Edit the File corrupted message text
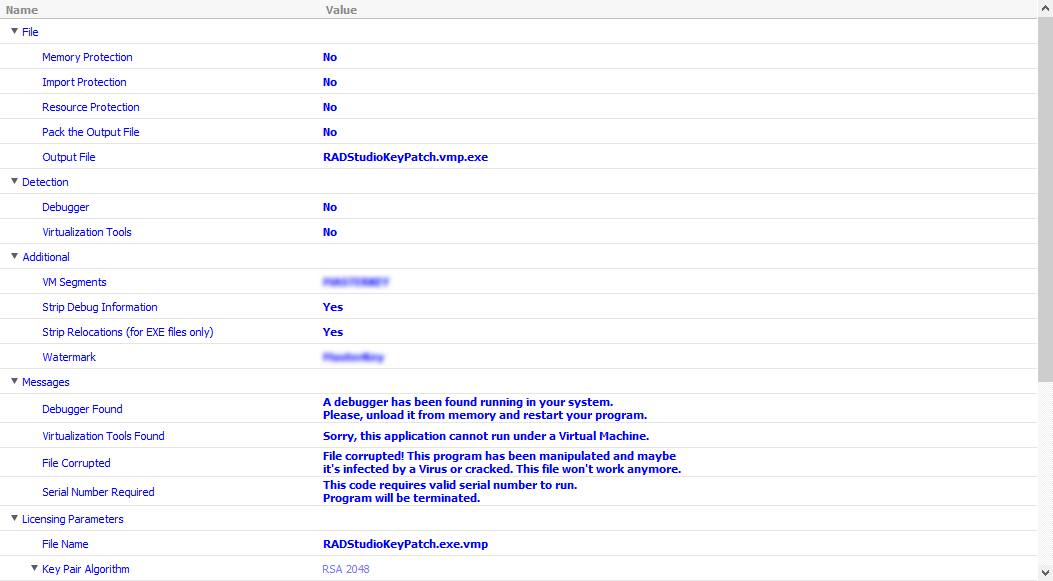The height and width of the screenshot is (581, 1053). pos(502,463)
